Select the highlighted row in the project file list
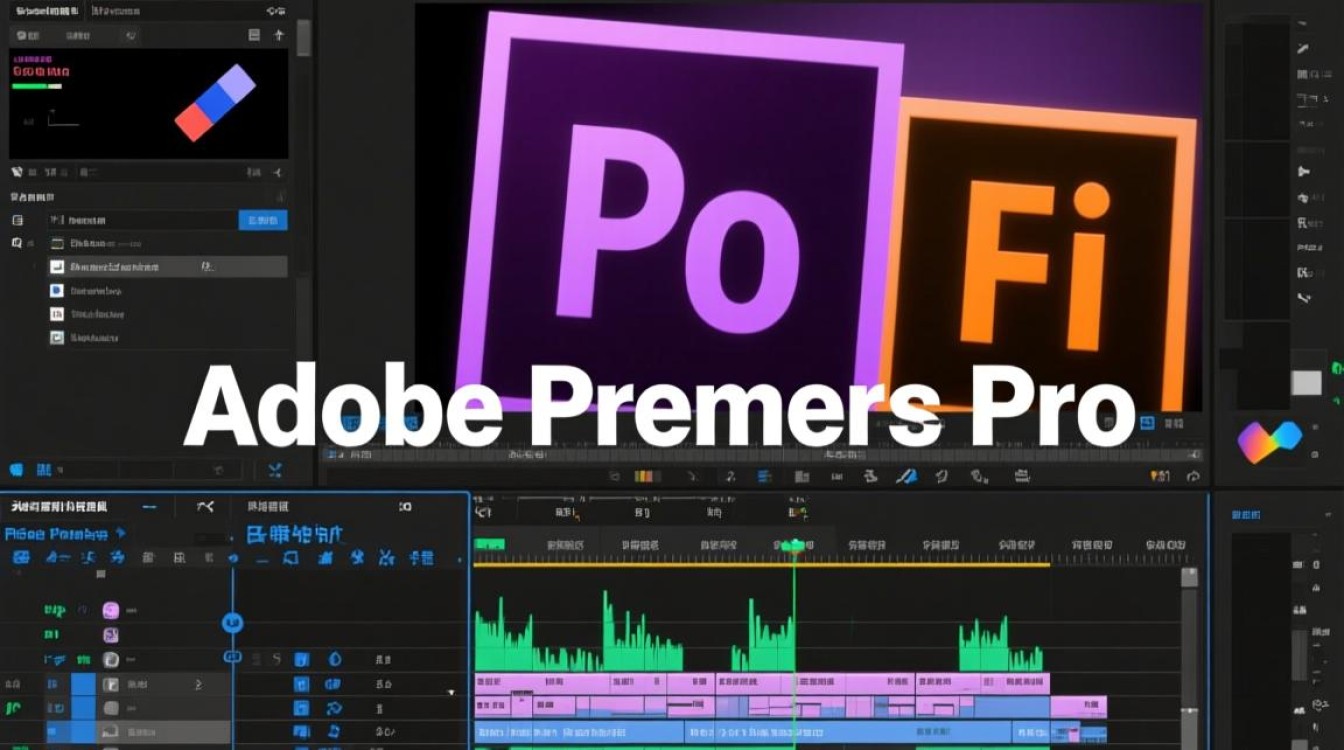 (167, 267)
